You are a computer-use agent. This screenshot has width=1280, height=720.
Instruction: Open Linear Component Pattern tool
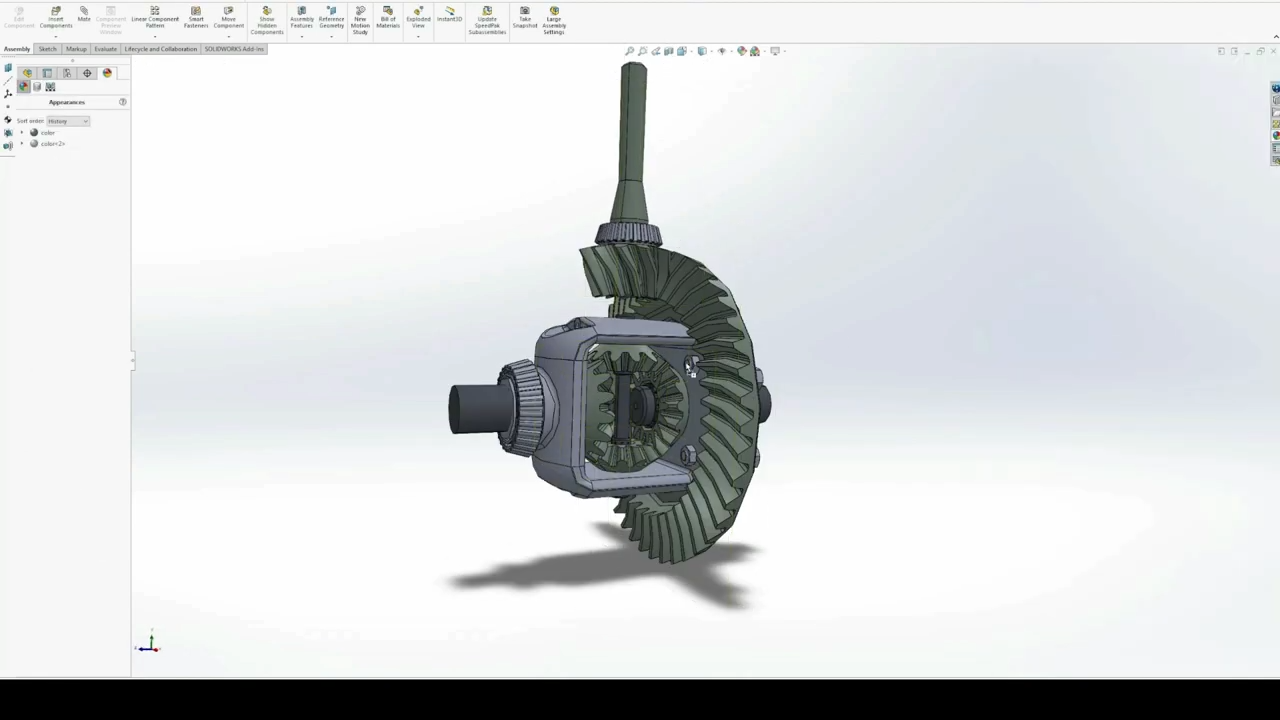tap(155, 17)
